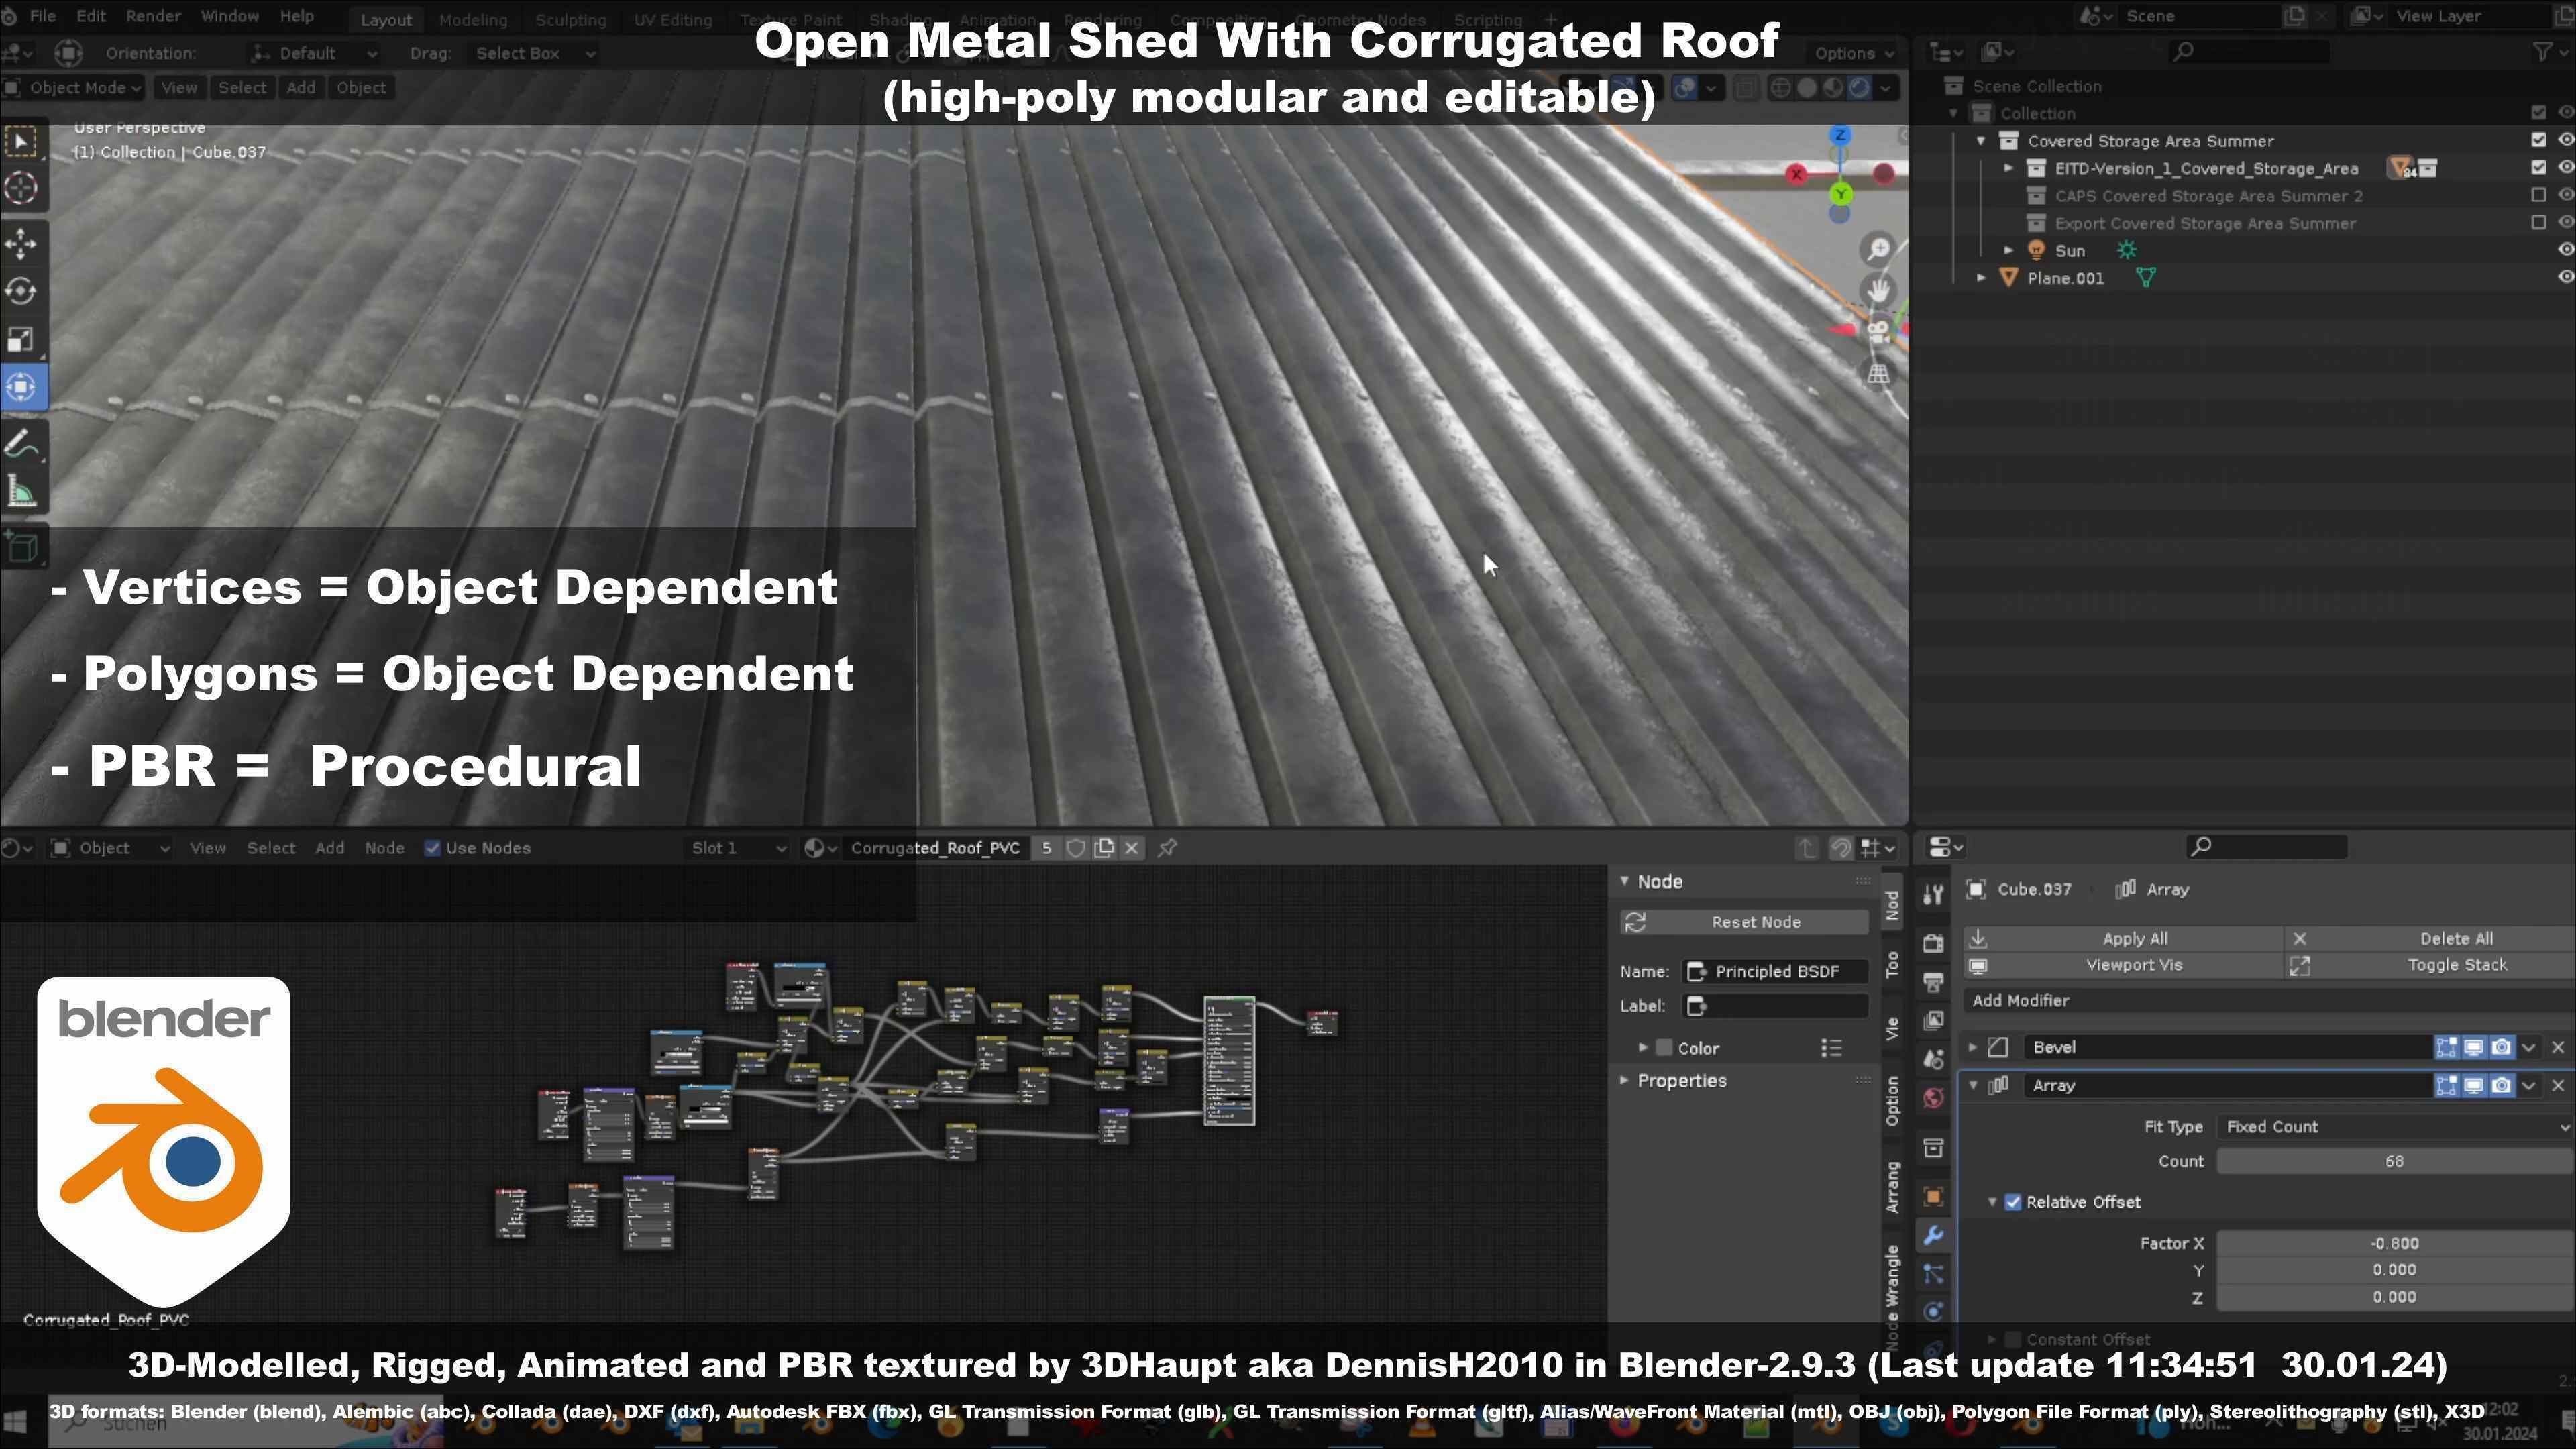
Task: Select the Add Cube tool
Action: pyautogui.click(x=21, y=547)
